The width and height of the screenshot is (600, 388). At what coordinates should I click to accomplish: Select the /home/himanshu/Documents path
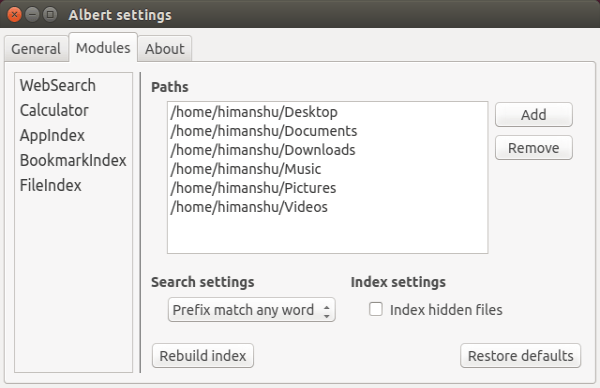pyautogui.click(x=328, y=131)
